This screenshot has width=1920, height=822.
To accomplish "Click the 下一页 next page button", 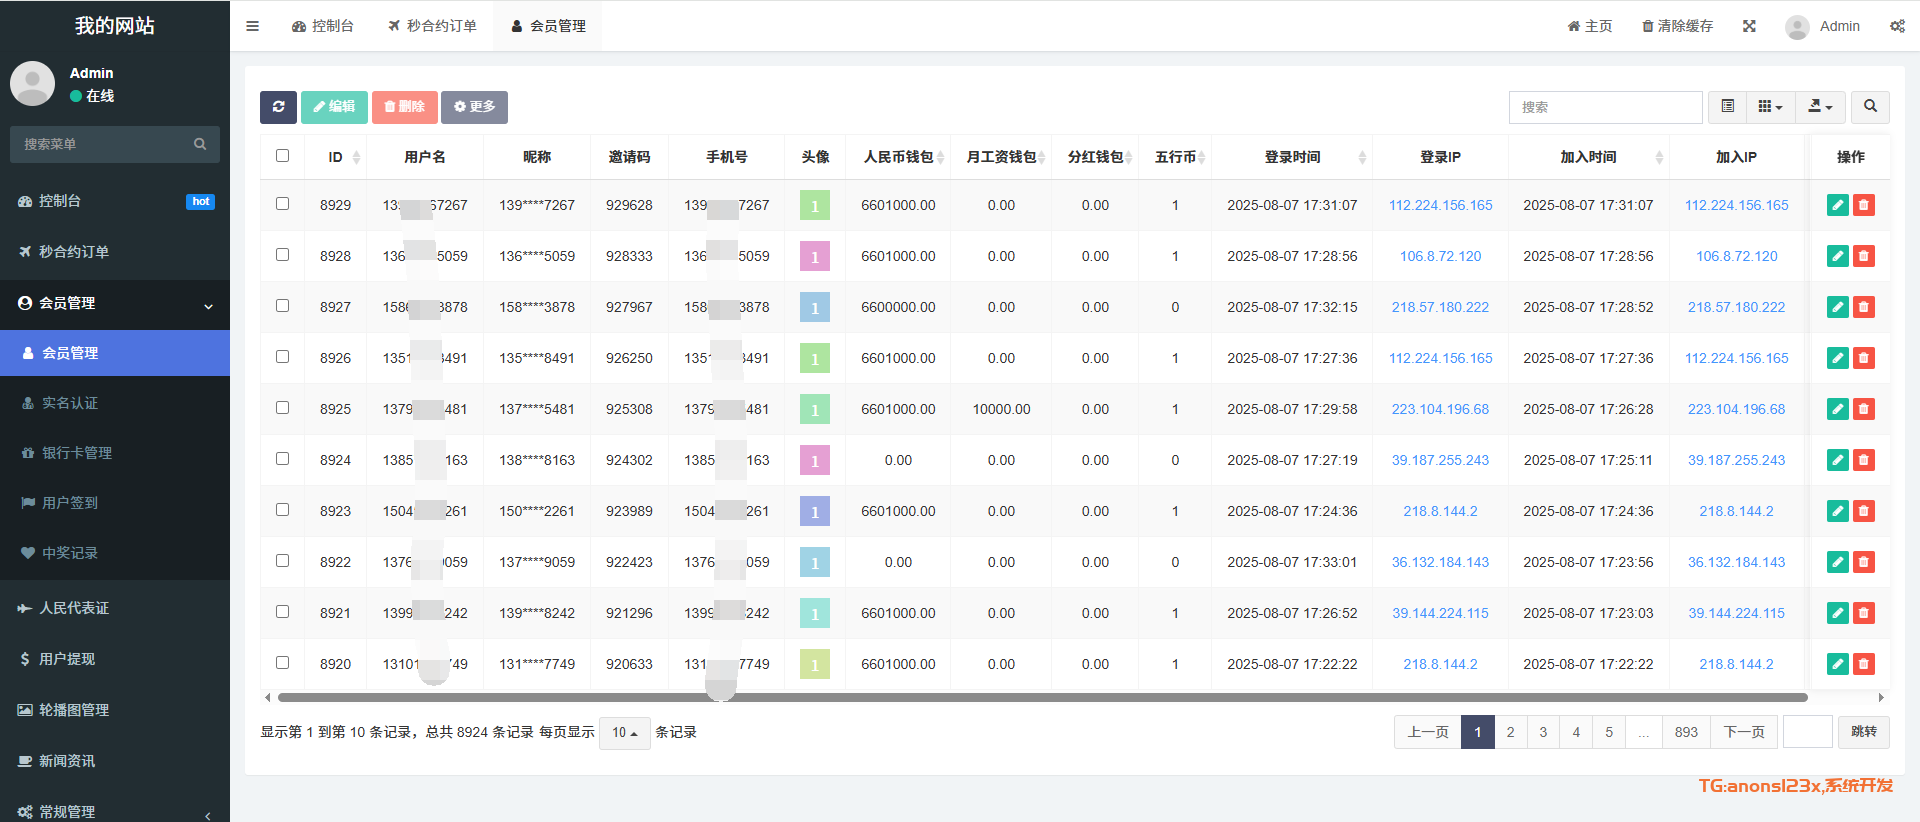I will [x=1744, y=732].
